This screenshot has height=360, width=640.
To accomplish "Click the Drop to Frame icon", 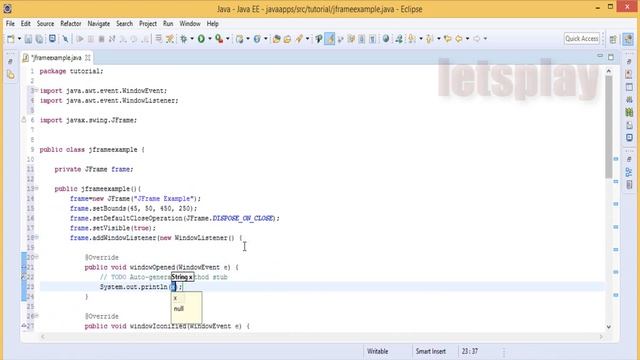I will 158,39.
